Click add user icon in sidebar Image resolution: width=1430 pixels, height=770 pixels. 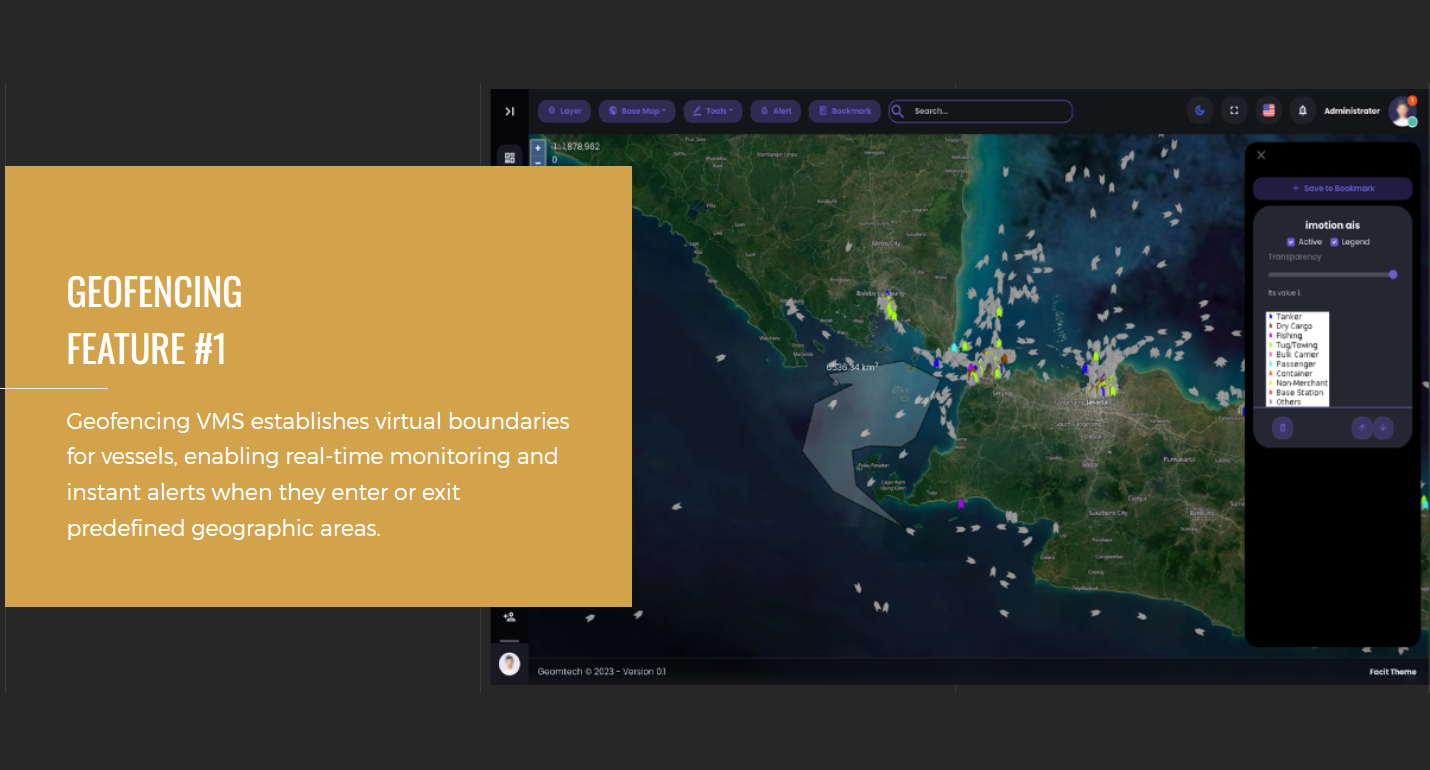point(509,617)
